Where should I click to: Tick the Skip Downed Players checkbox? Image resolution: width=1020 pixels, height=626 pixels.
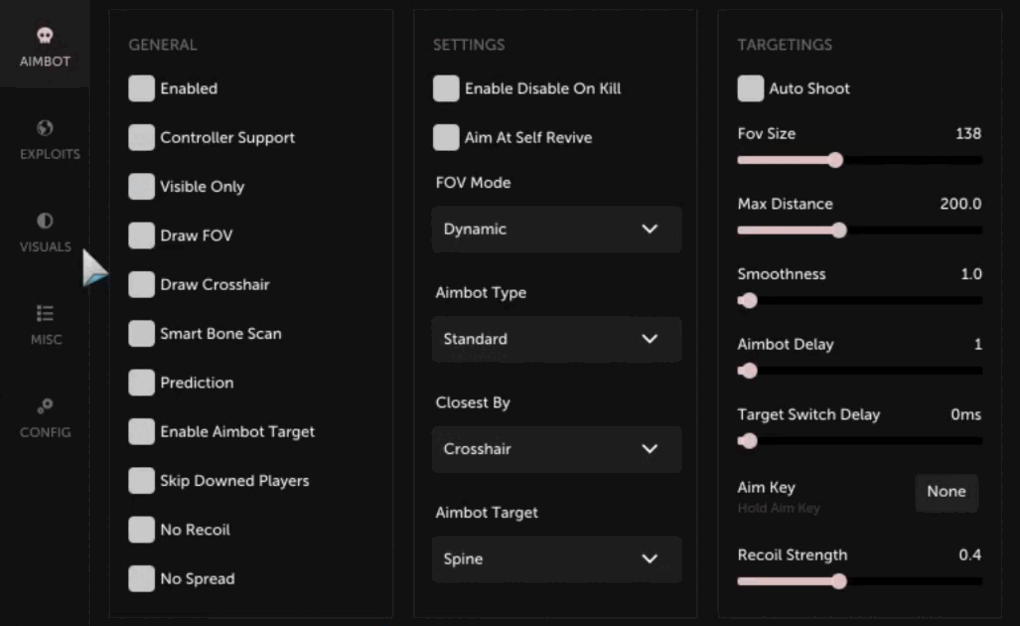pos(141,481)
